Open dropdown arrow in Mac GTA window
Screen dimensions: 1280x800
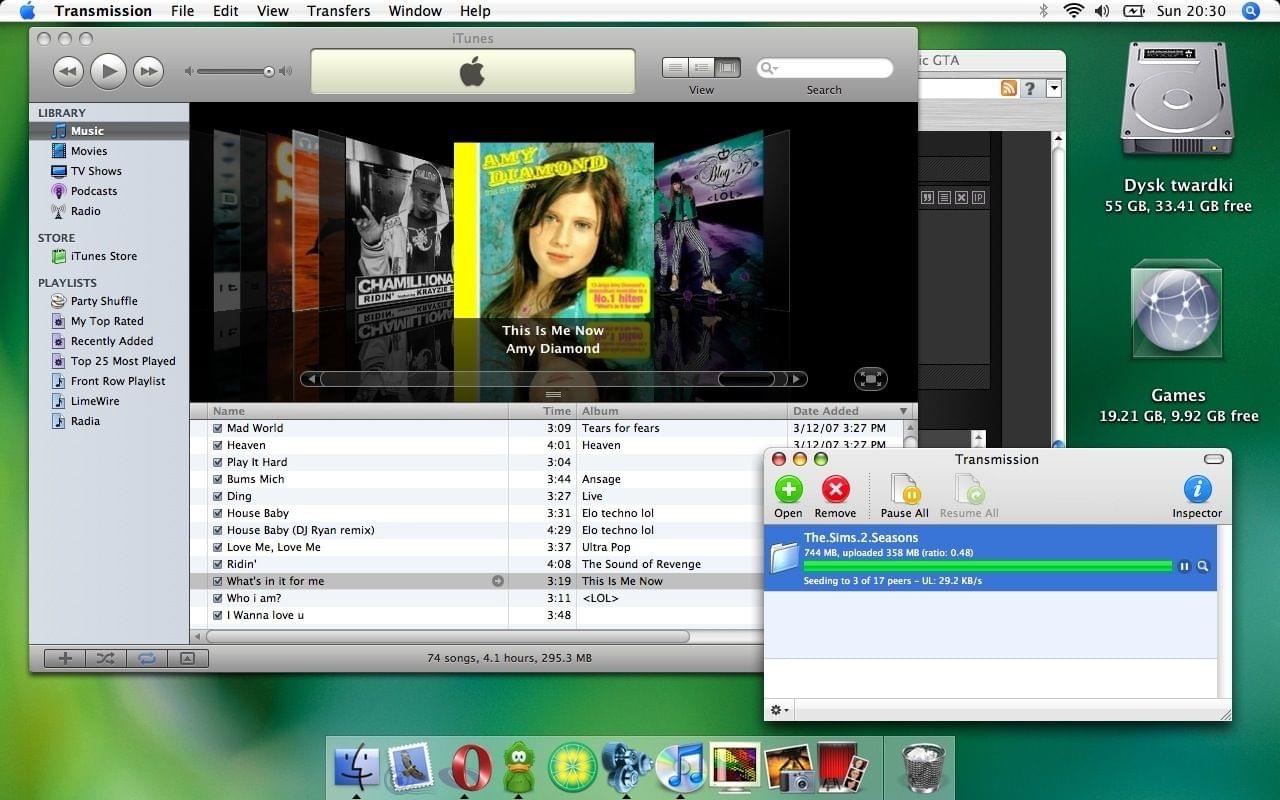(x=1053, y=89)
